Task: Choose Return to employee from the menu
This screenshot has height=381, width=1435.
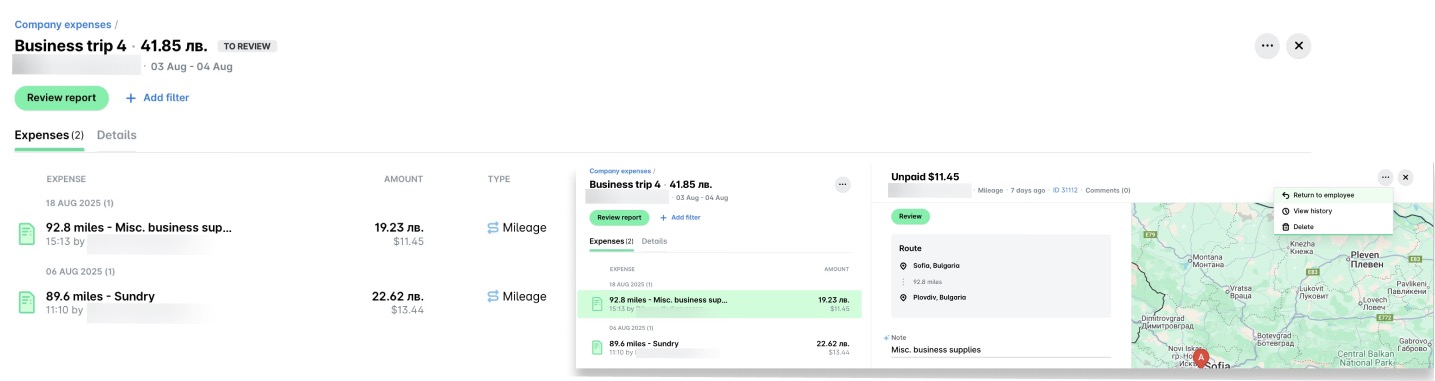Action: point(1332,195)
